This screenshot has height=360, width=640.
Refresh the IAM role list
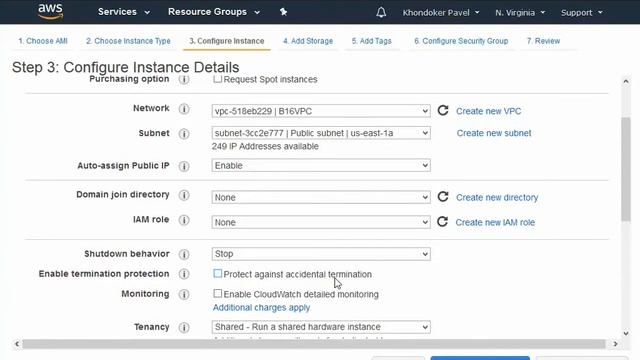tap(442, 222)
